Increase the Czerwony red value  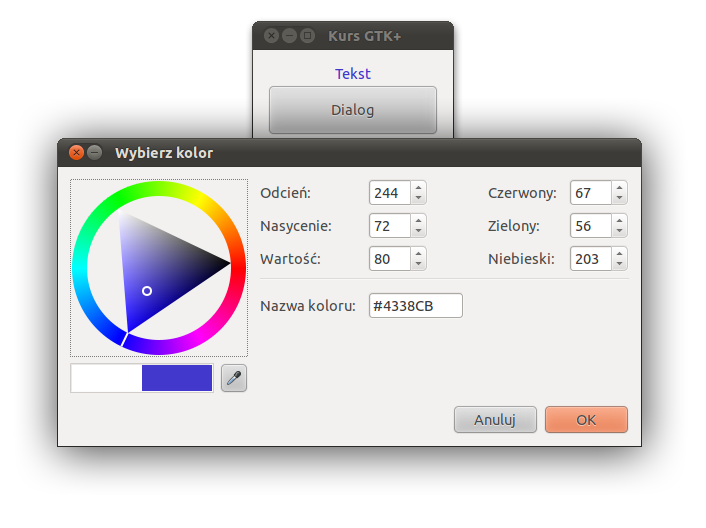pos(620,188)
